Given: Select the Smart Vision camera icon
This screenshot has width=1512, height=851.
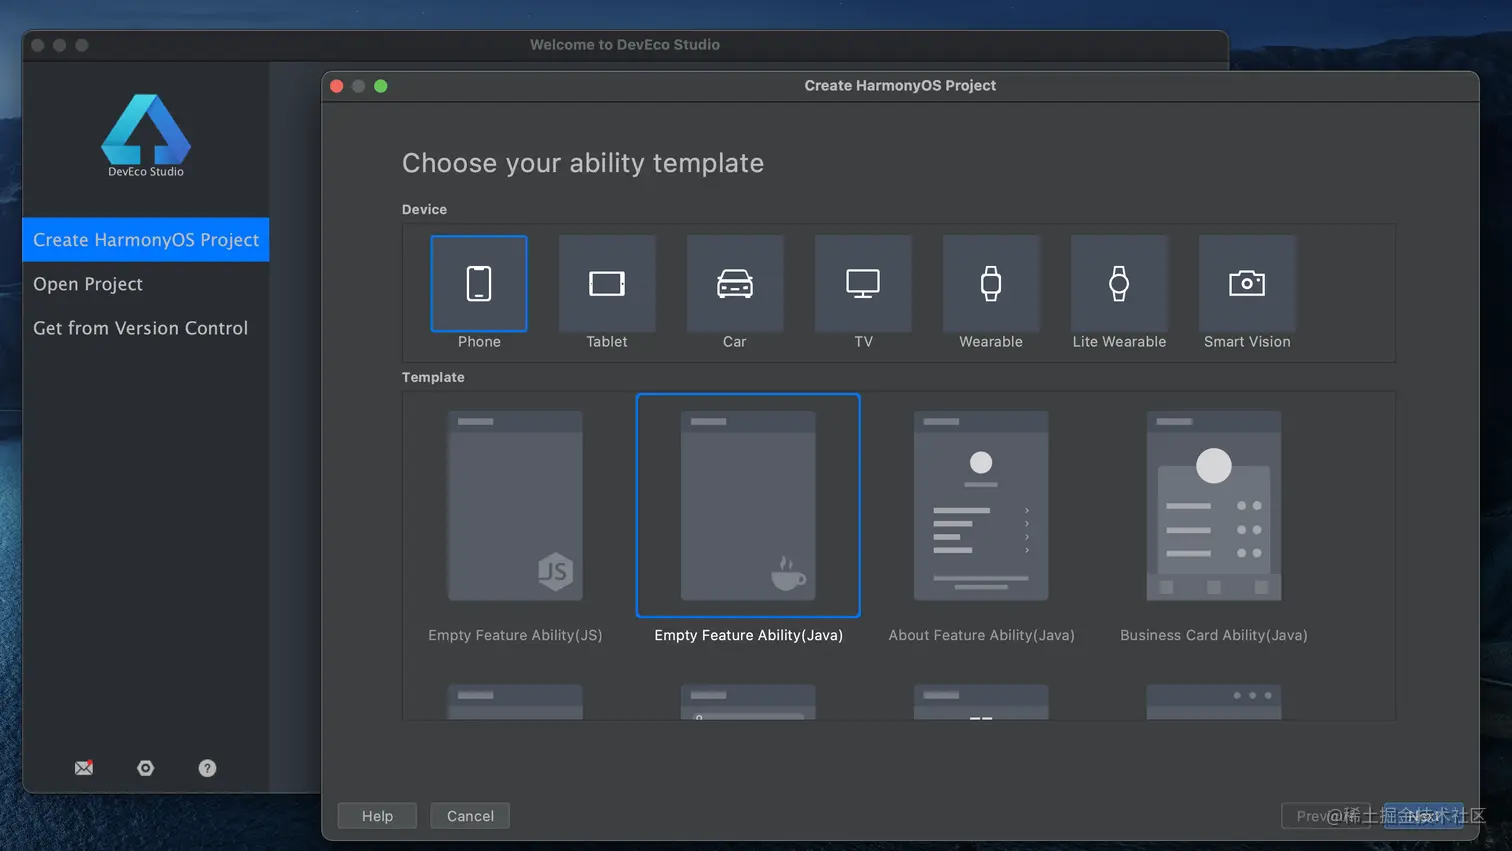Looking at the screenshot, I should 1247,284.
